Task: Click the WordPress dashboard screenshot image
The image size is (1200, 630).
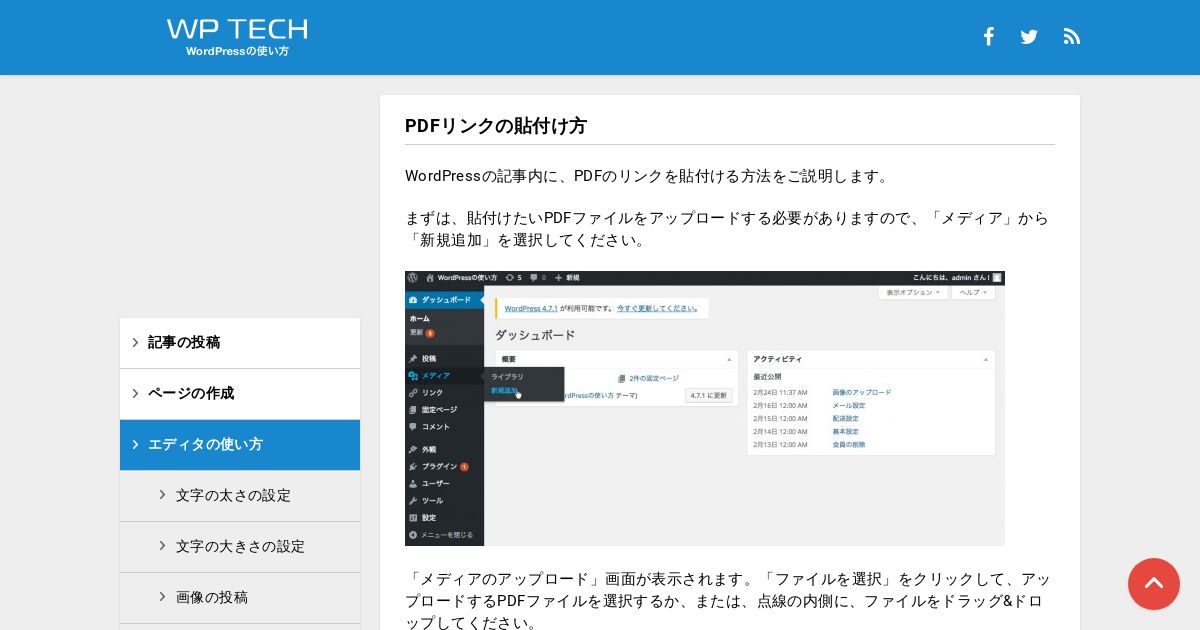Action: [x=705, y=408]
